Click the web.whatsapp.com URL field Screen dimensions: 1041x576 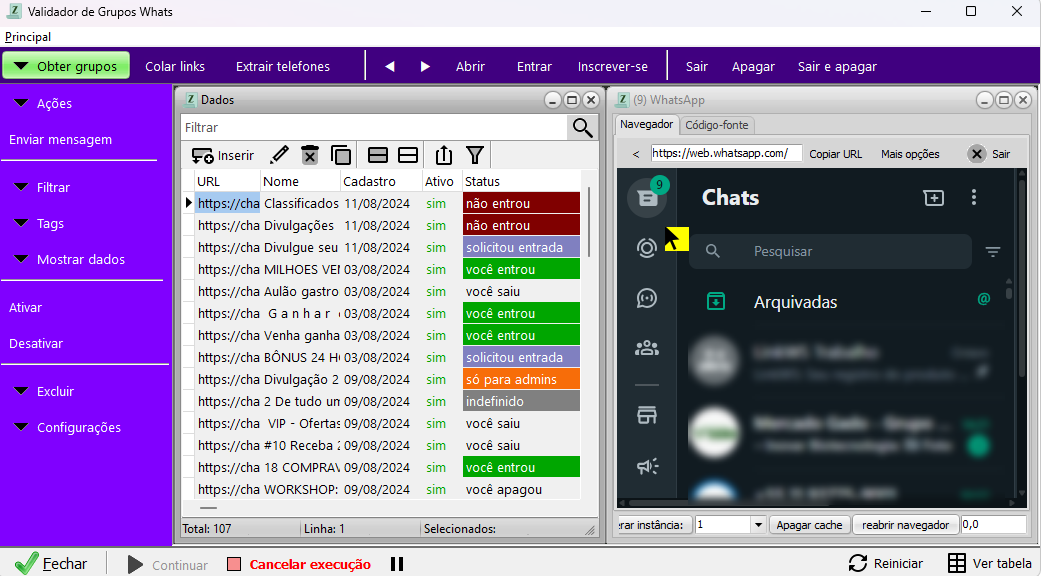point(726,153)
